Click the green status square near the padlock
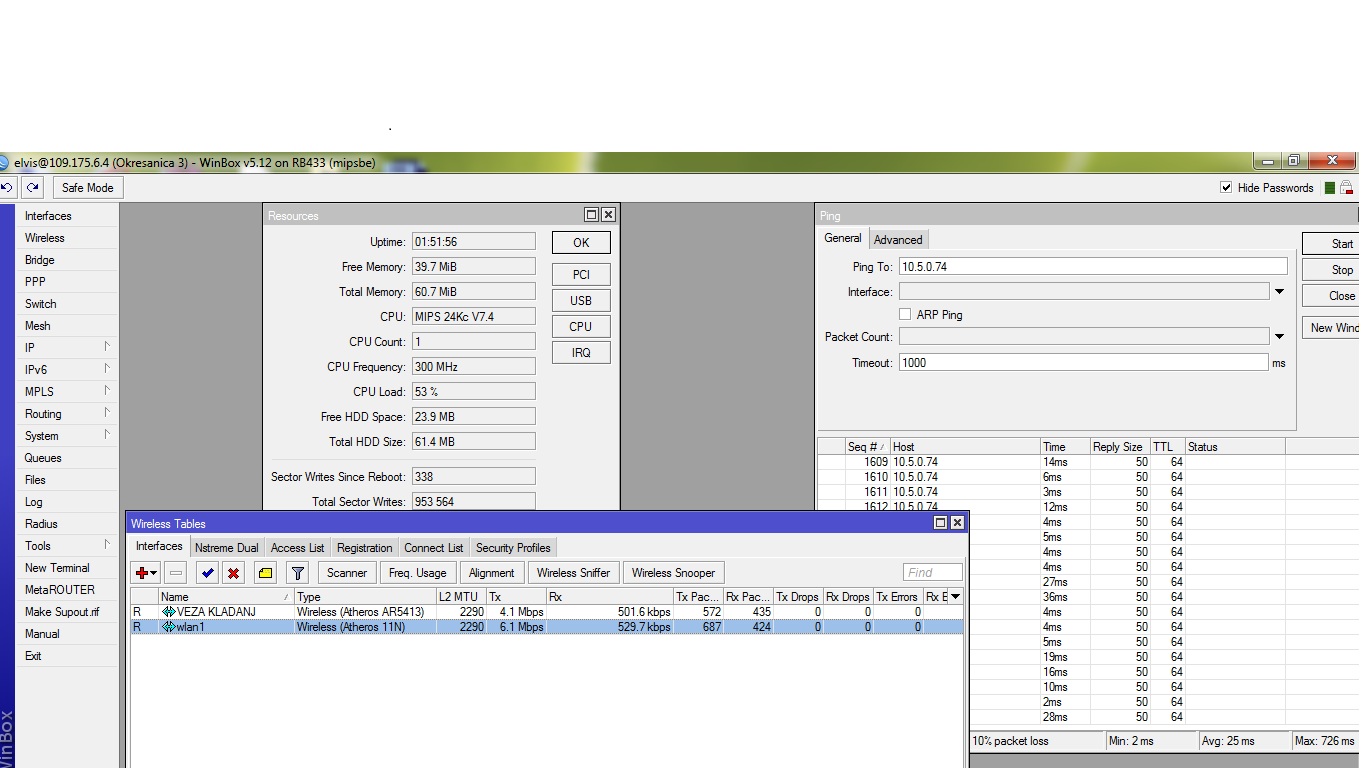The image size is (1366, 768). point(1329,188)
